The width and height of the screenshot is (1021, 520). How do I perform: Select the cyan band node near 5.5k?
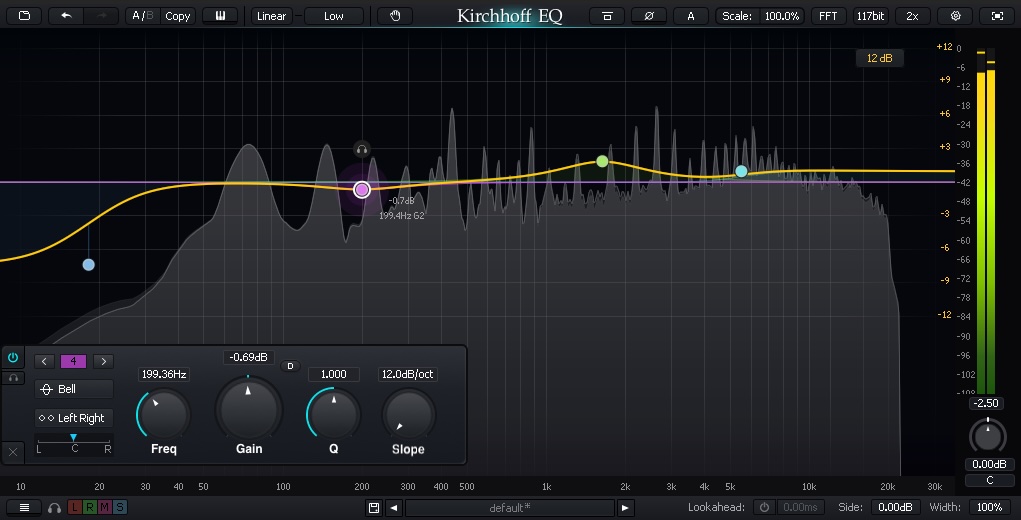pos(741,171)
